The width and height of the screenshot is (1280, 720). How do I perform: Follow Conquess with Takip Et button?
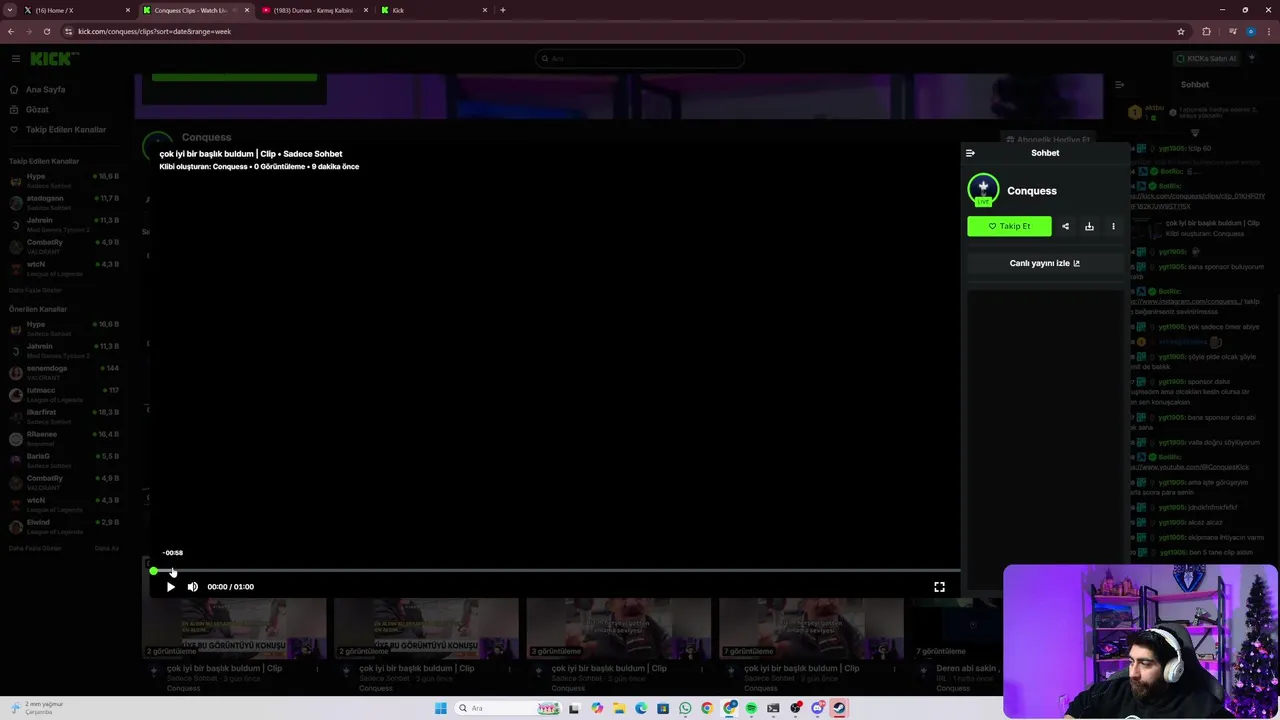point(1009,226)
